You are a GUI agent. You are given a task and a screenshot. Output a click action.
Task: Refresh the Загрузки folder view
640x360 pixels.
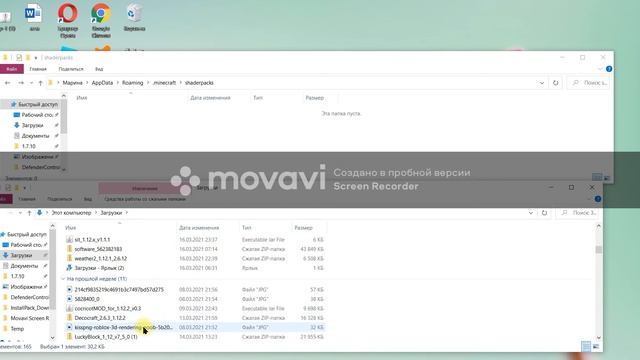[x=544, y=213]
